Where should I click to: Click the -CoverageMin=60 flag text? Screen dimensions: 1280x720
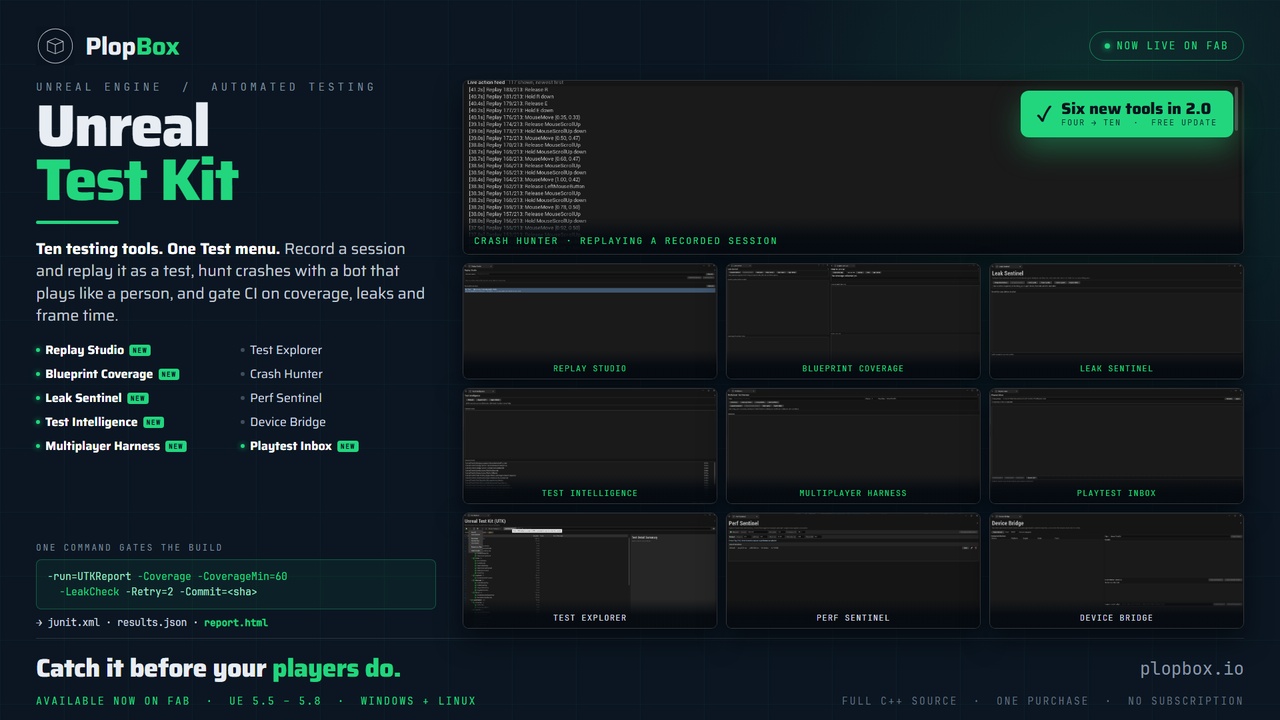(x=242, y=576)
